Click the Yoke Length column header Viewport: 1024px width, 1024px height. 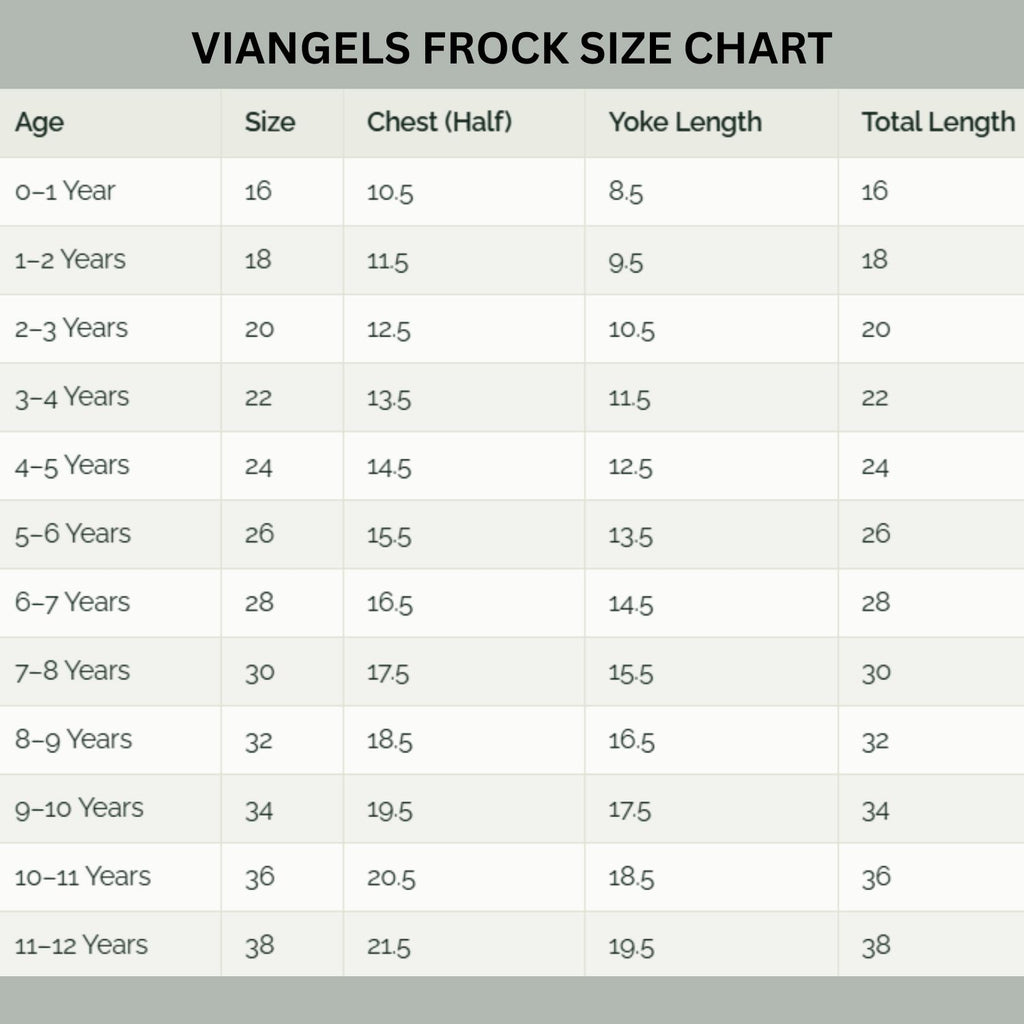pos(685,123)
